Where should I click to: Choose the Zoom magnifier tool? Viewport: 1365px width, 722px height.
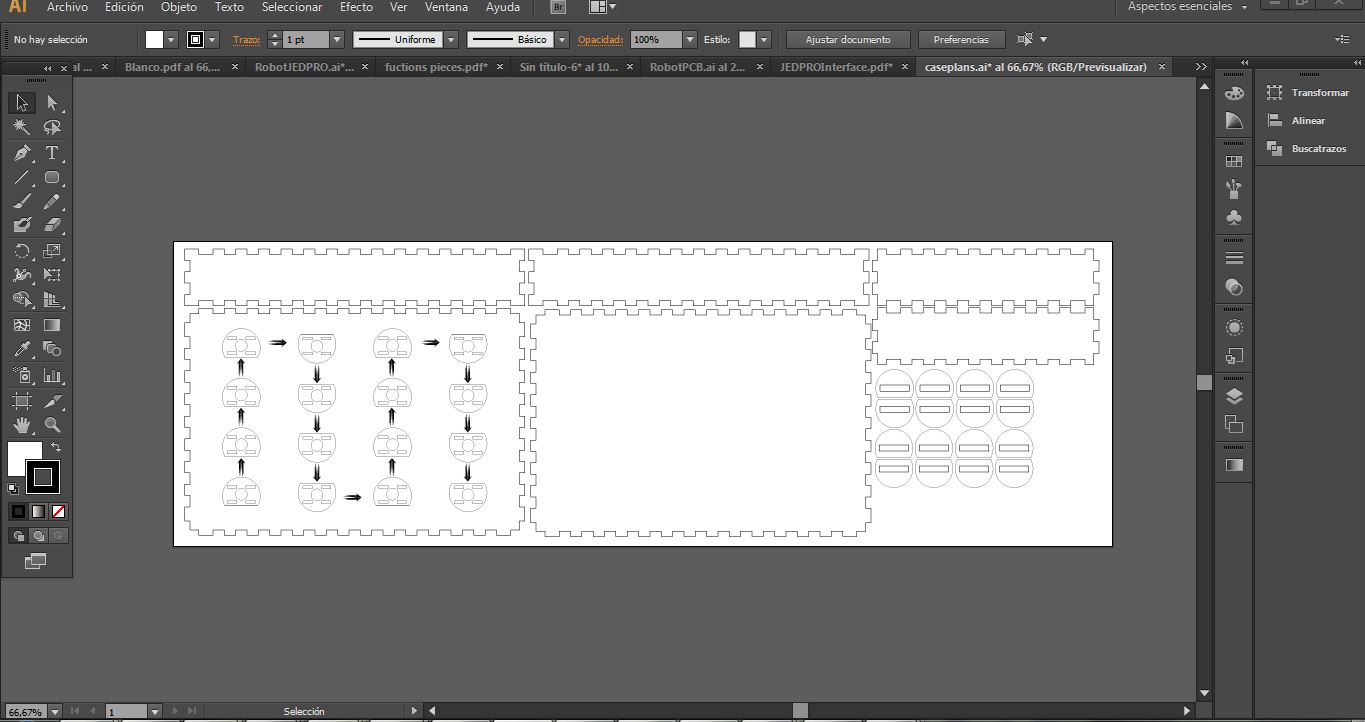pos(52,425)
